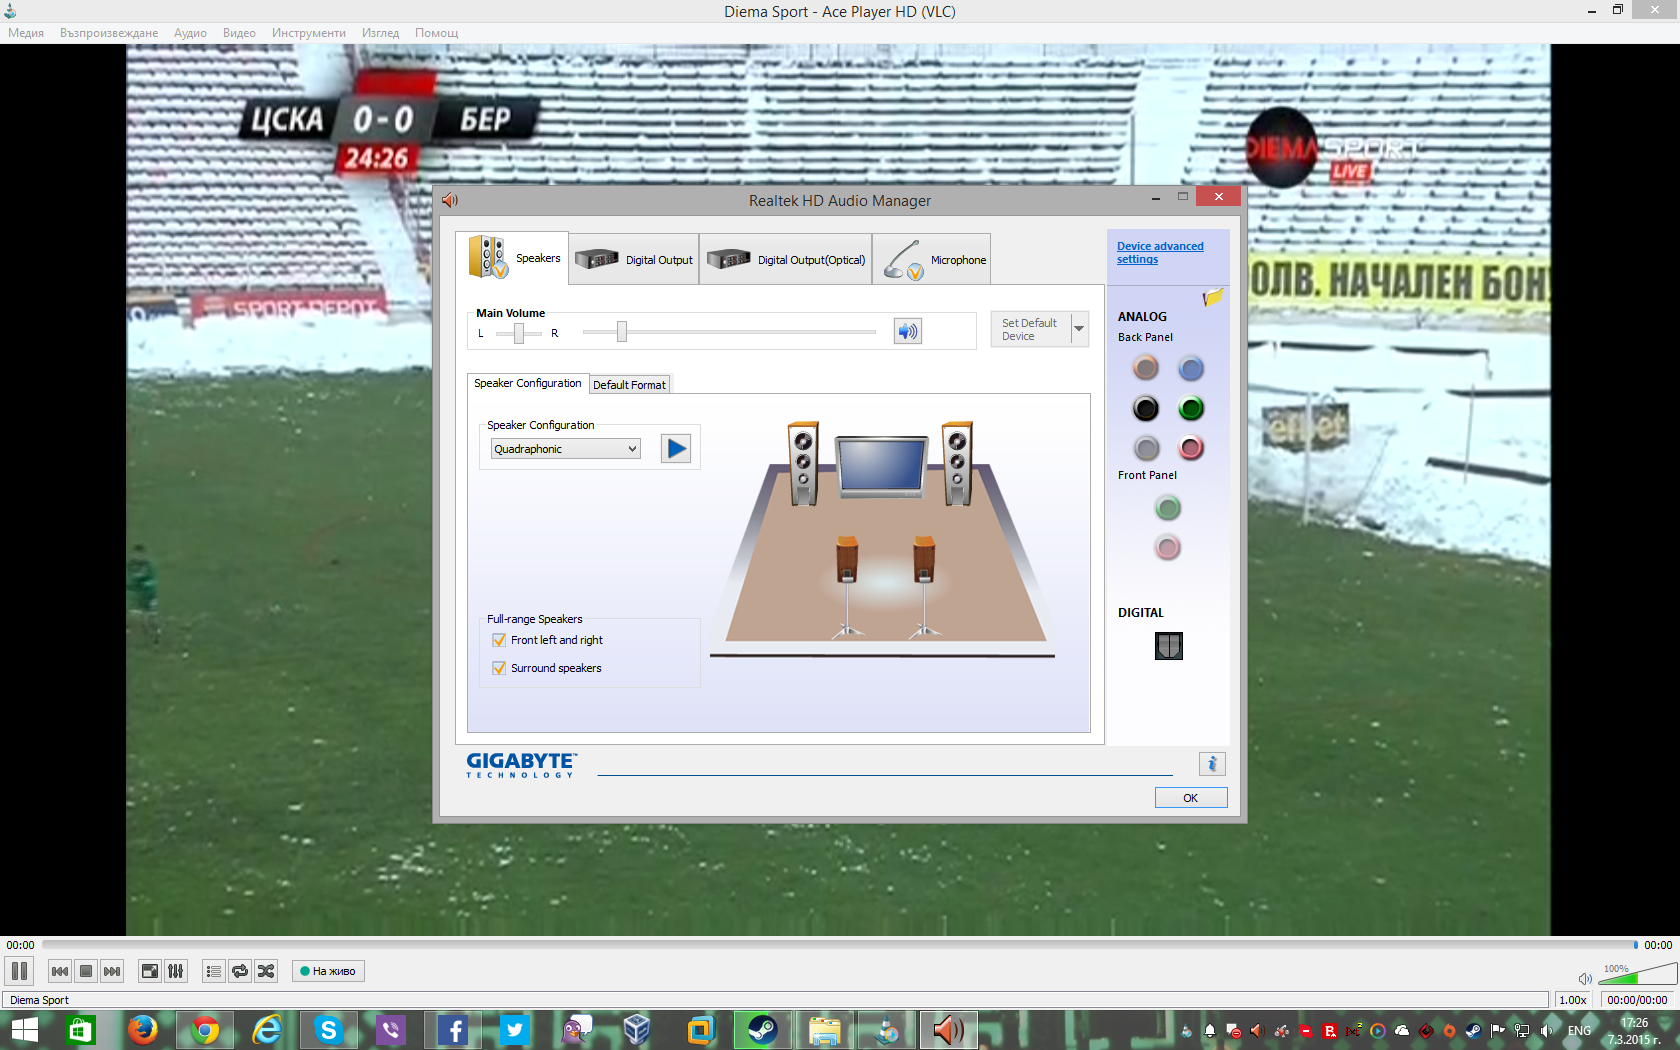This screenshot has height=1050, width=1680.
Task: Open Skype from the taskbar
Action: pos(329,1030)
